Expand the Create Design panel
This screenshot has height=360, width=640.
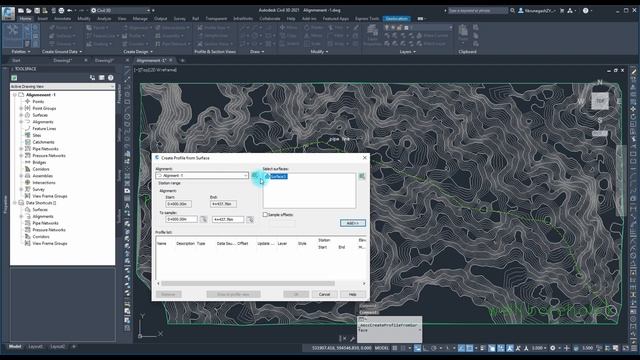click(x=138, y=52)
